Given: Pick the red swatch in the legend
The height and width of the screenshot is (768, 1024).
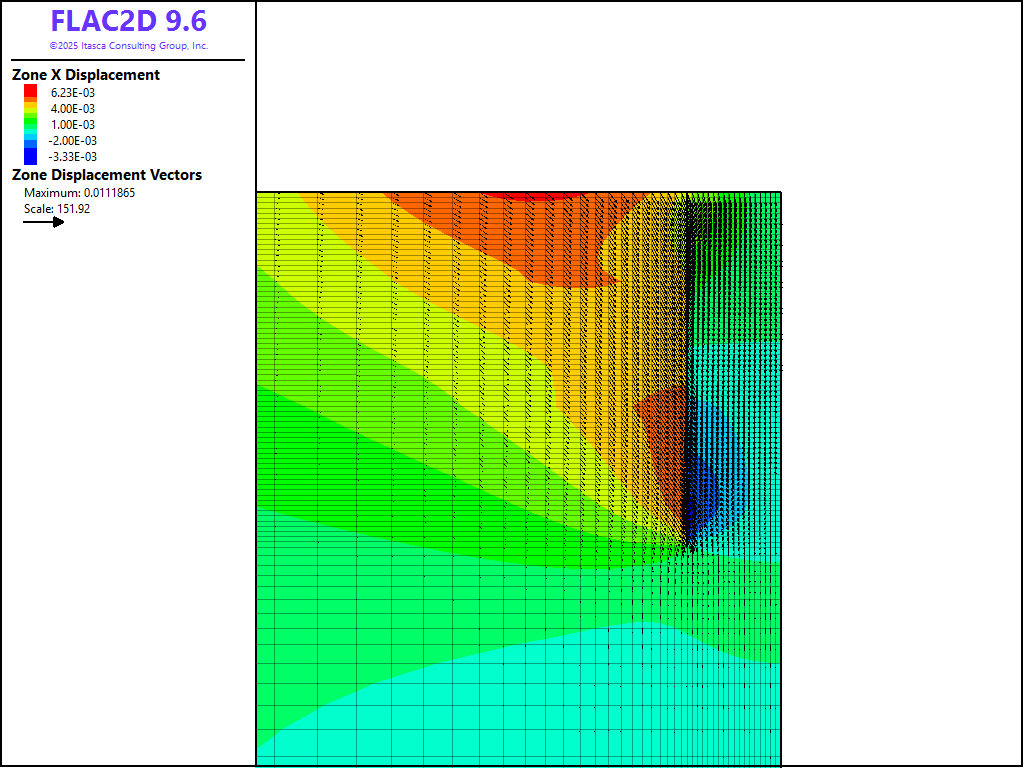Looking at the screenshot, I should pos(30,90).
